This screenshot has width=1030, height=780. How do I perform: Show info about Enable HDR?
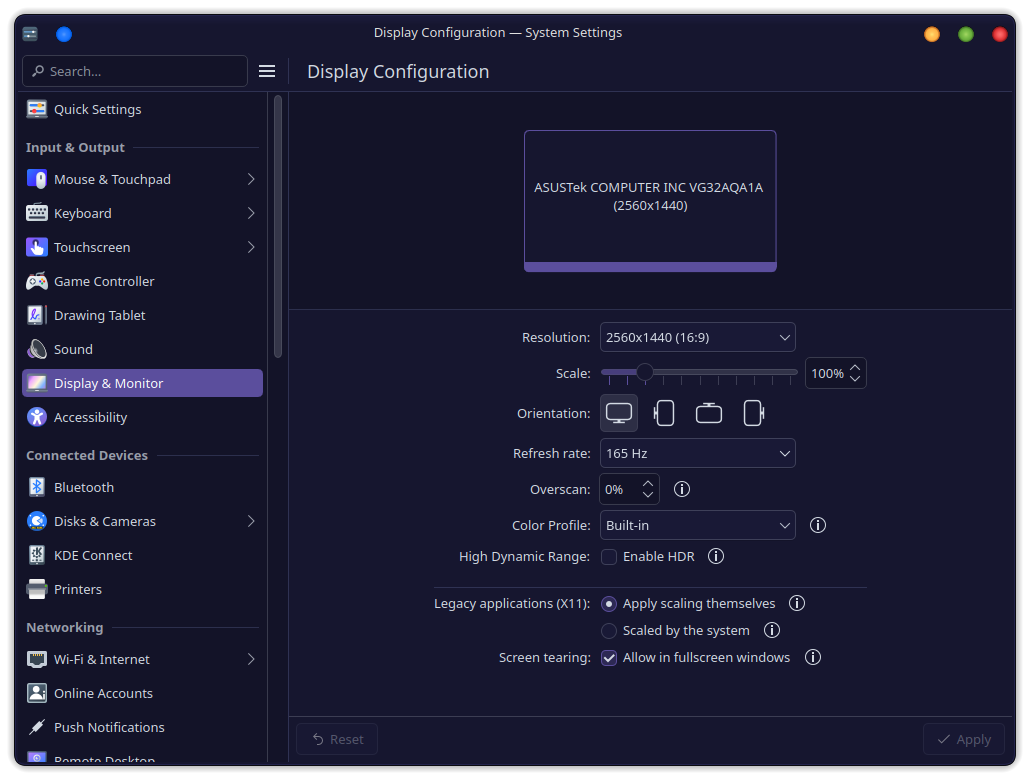716,557
